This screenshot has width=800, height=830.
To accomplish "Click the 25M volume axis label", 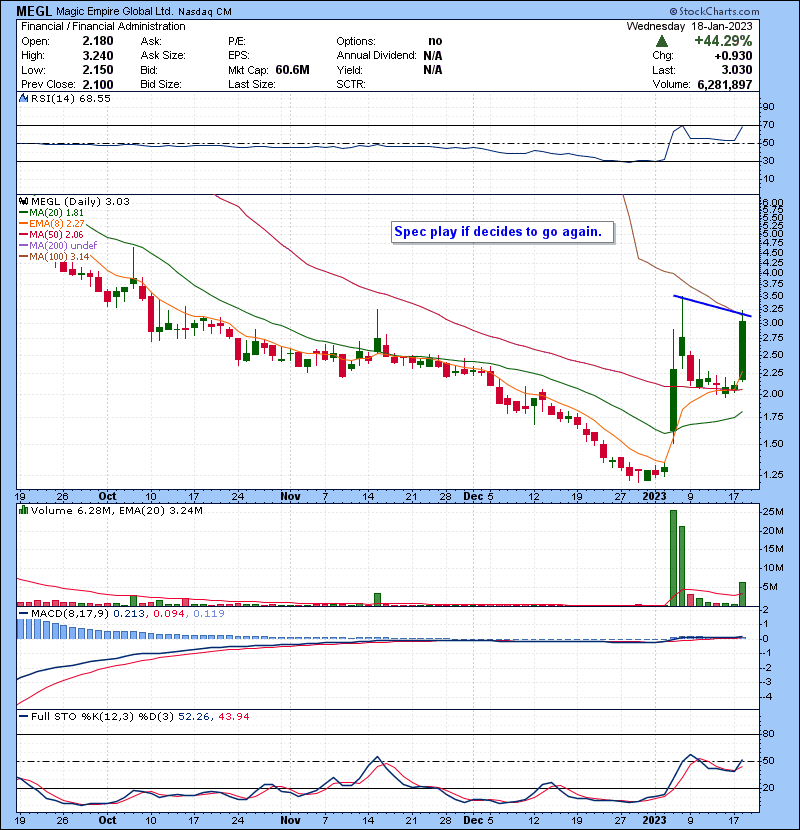I will point(772,512).
